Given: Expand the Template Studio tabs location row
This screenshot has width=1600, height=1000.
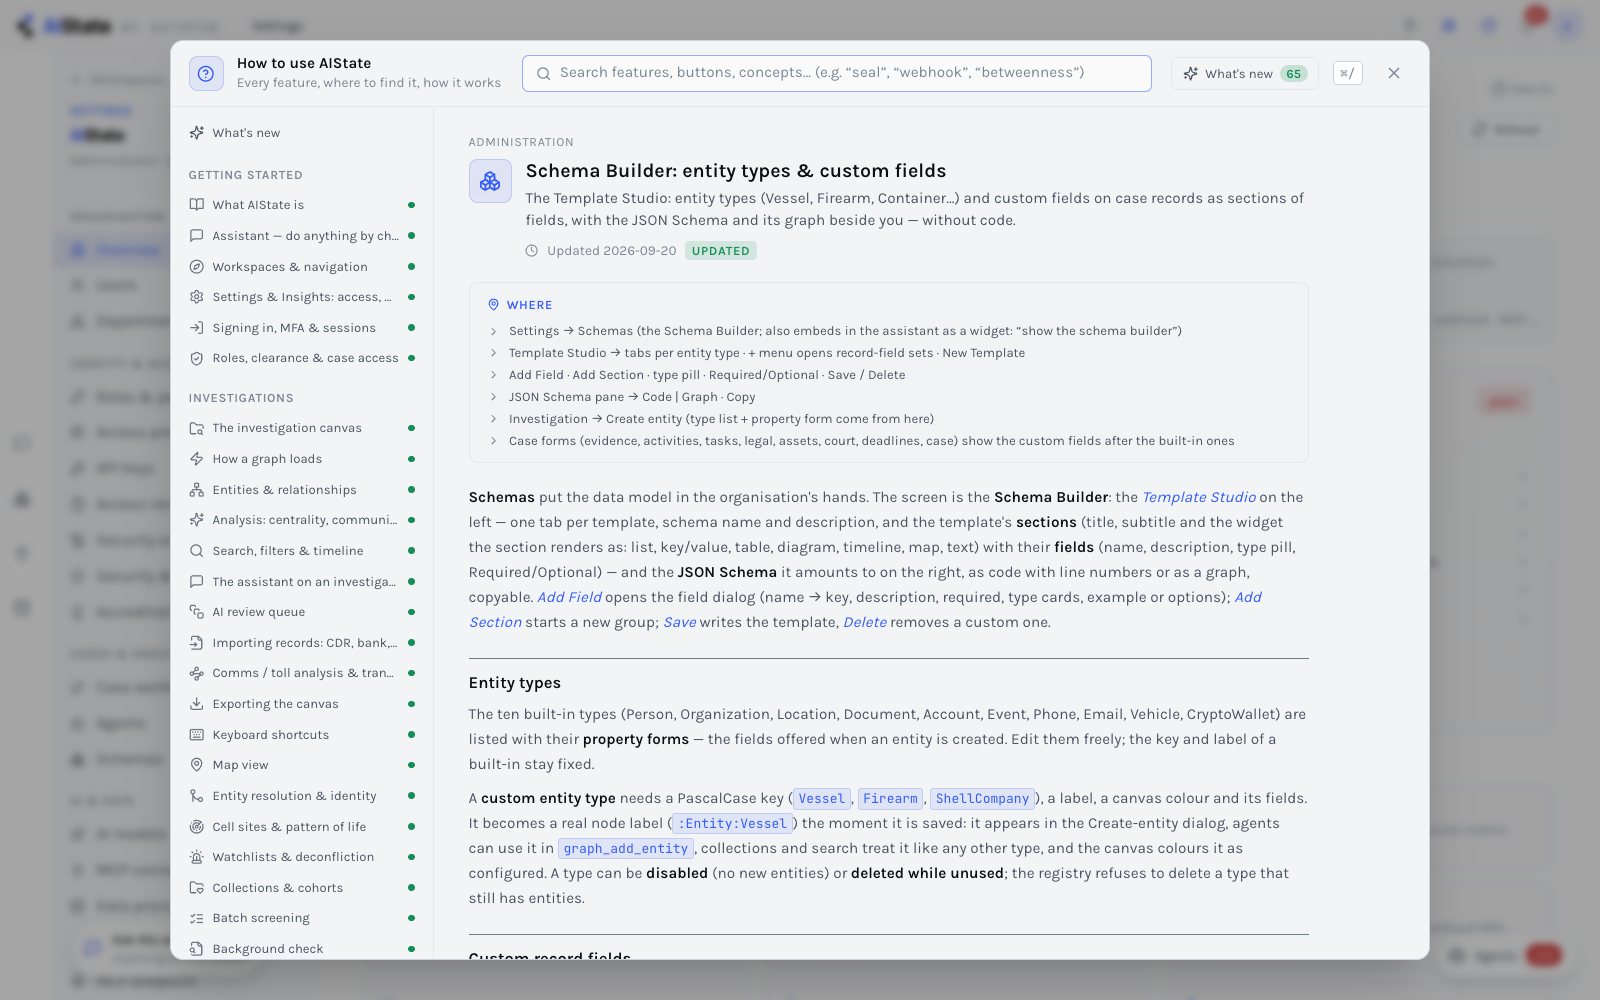Looking at the screenshot, I should click(888, 353).
